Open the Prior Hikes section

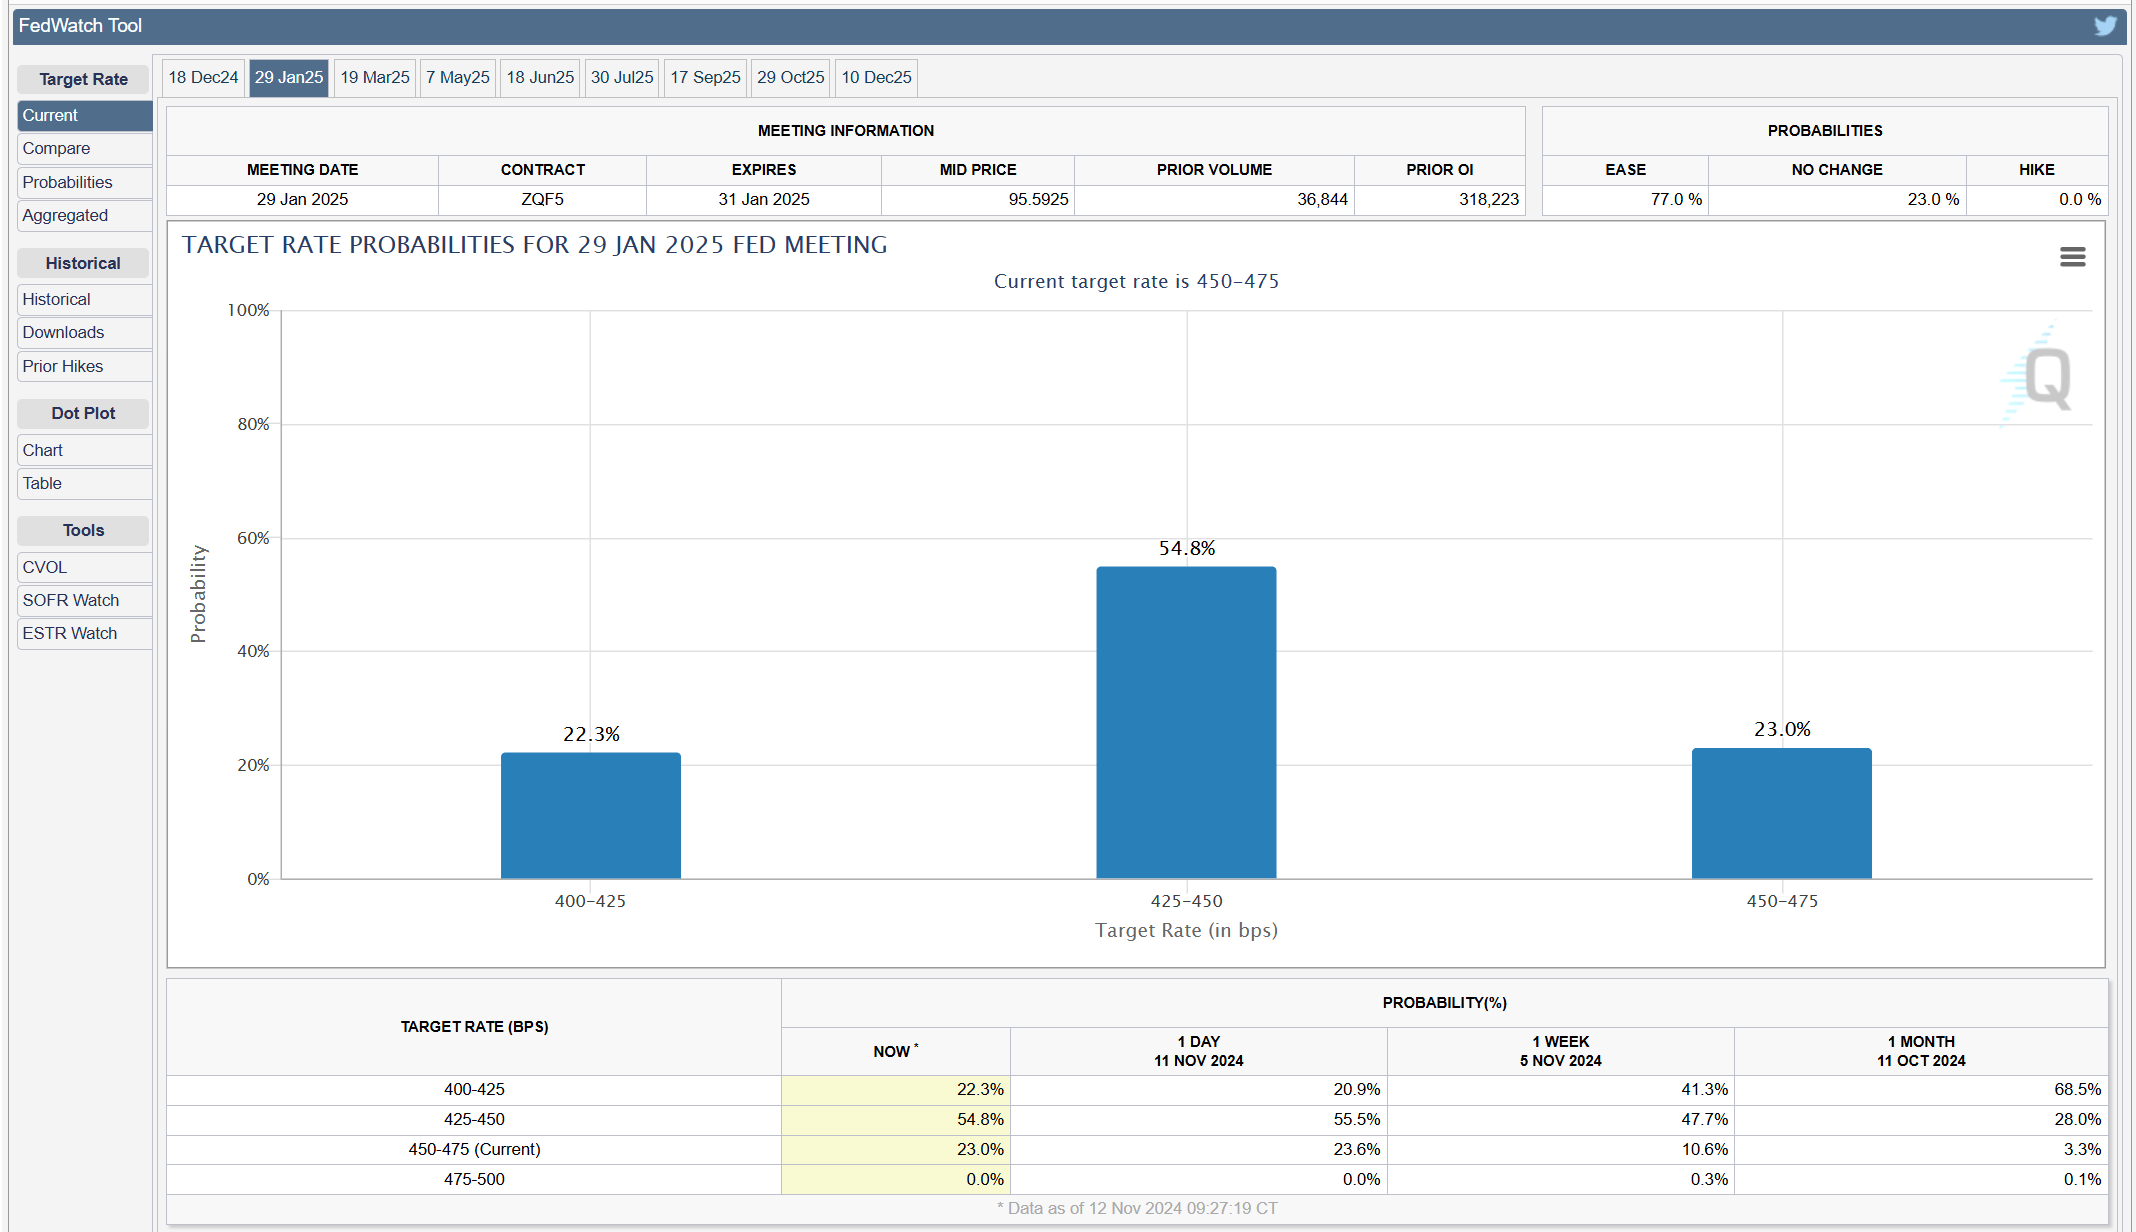tap(62, 366)
